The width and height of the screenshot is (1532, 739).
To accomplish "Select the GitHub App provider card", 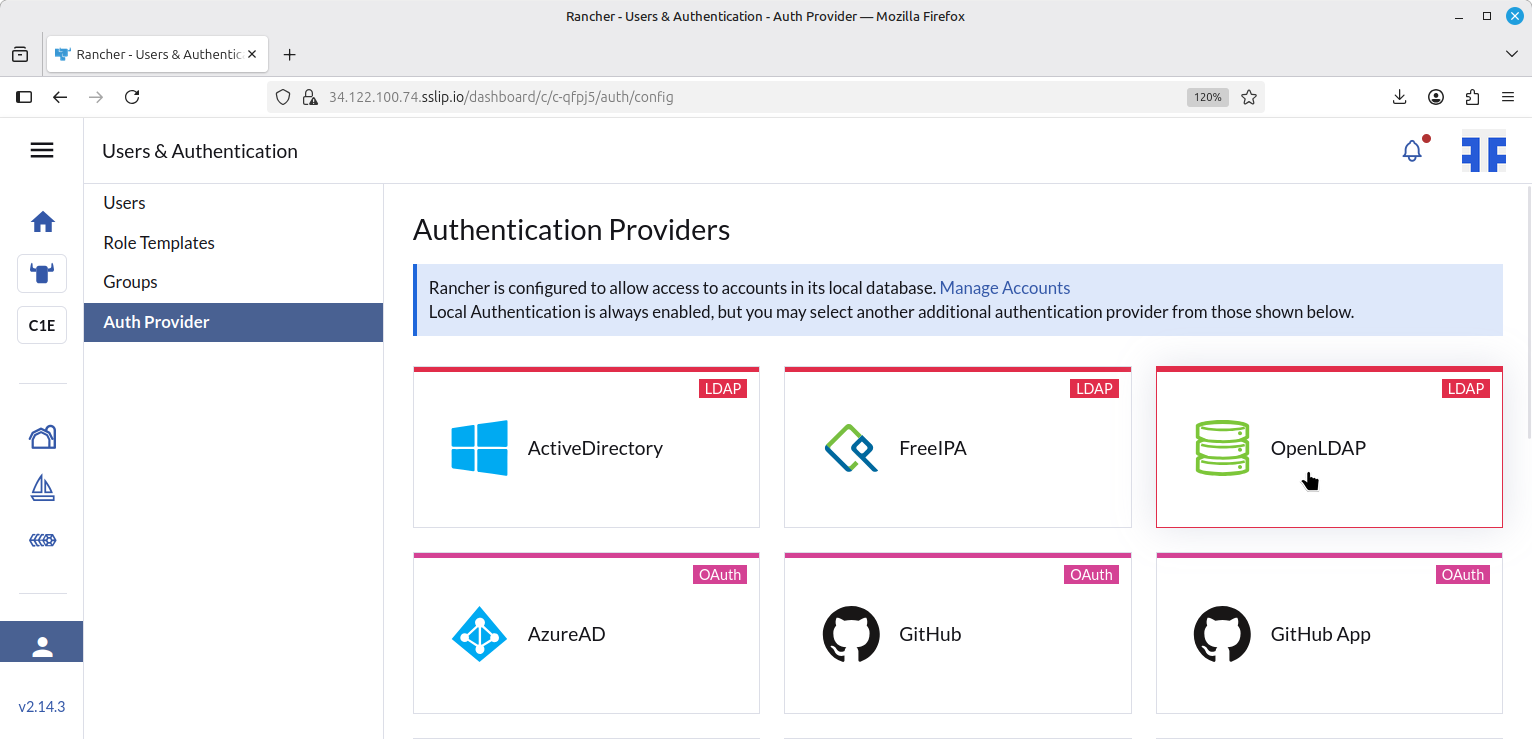I will (1329, 633).
